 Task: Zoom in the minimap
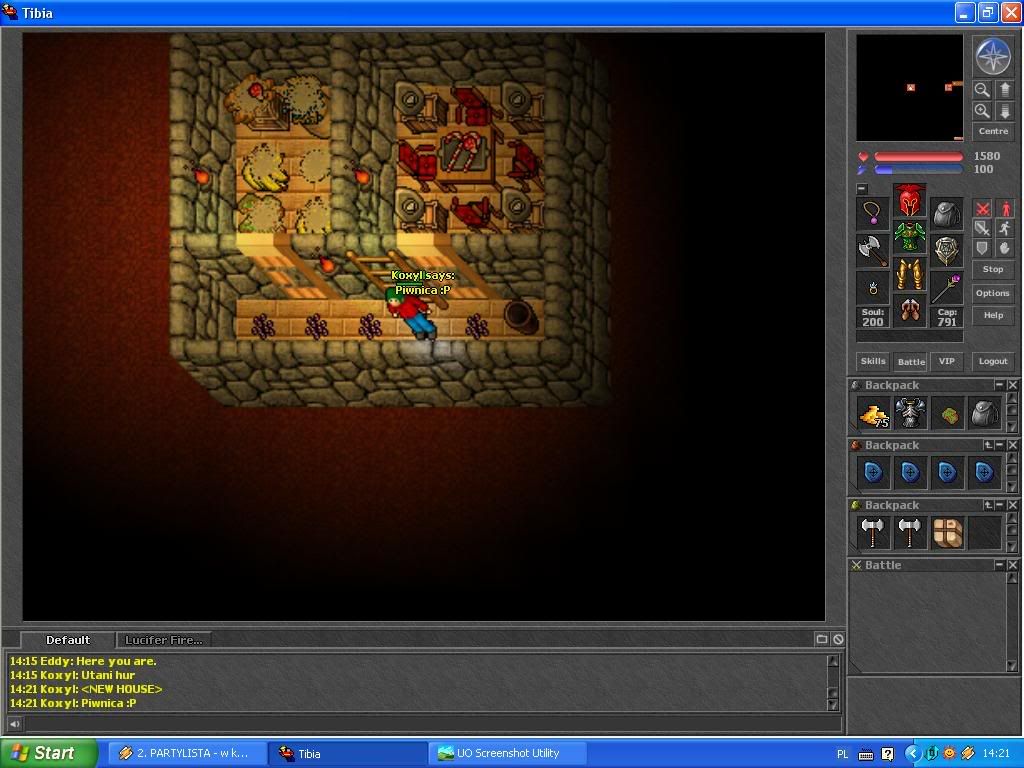(x=982, y=110)
